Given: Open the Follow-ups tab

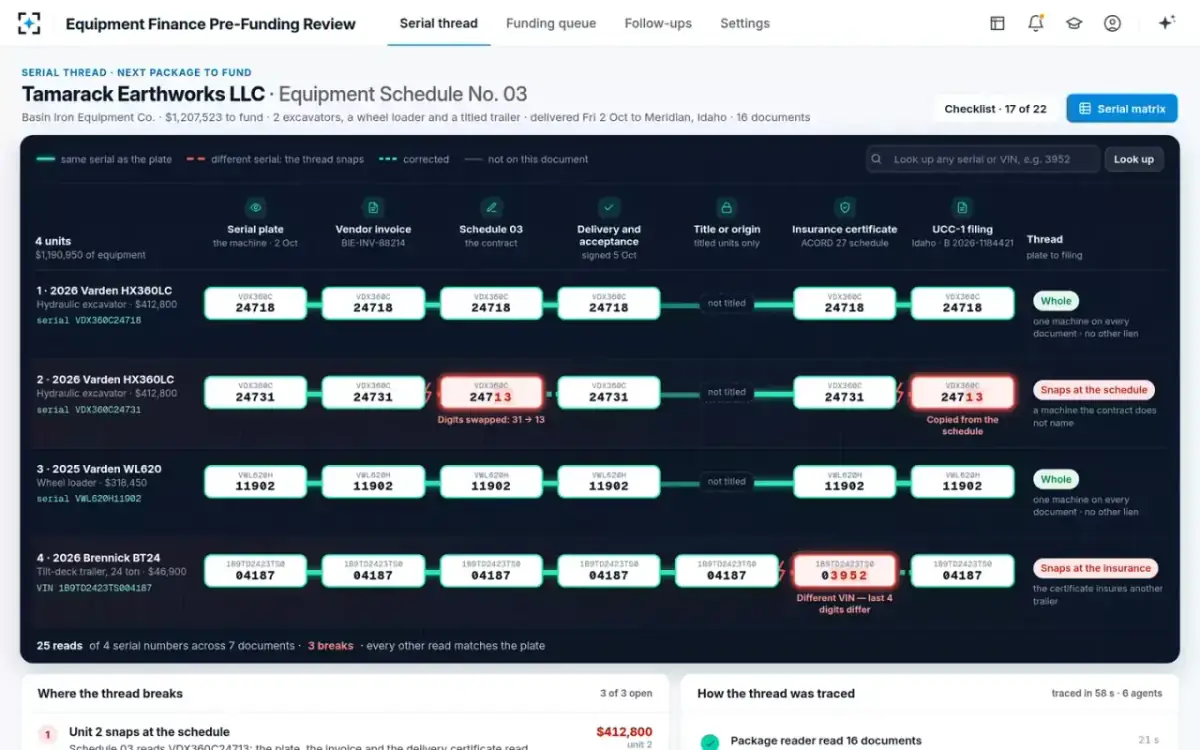Looking at the screenshot, I should pyautogui.click(x=658, y=23).
